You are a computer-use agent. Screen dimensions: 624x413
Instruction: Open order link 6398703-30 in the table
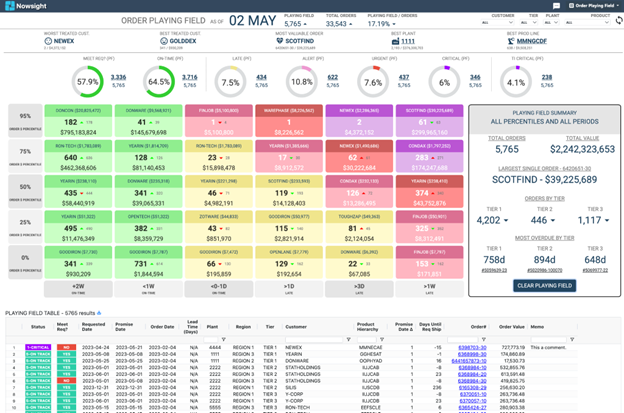point(474,349)
